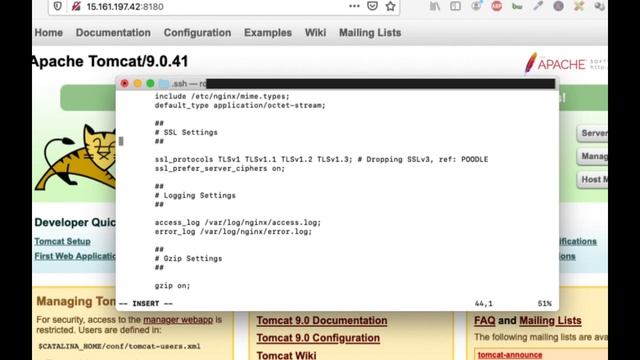Click the default_type application/octet-stream line
The image size is (640, 360).
coord(240,105)
